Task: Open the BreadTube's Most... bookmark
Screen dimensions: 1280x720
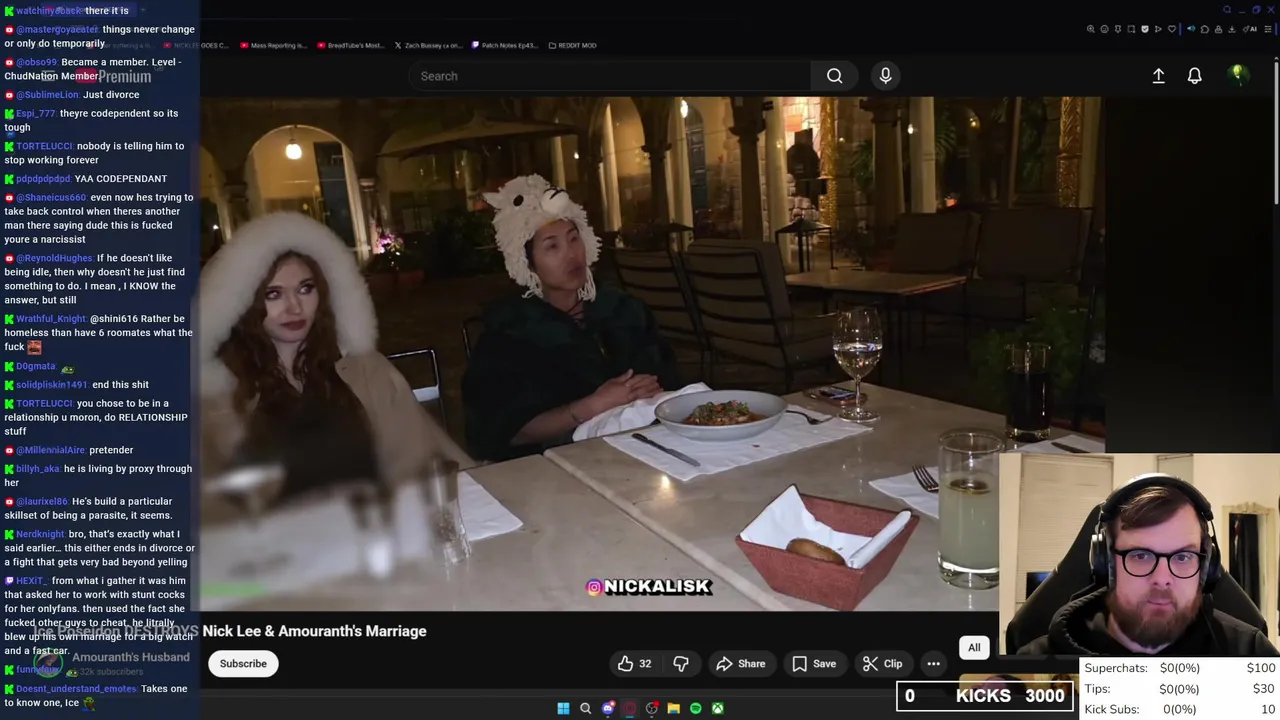Action: tap(350, 45)
